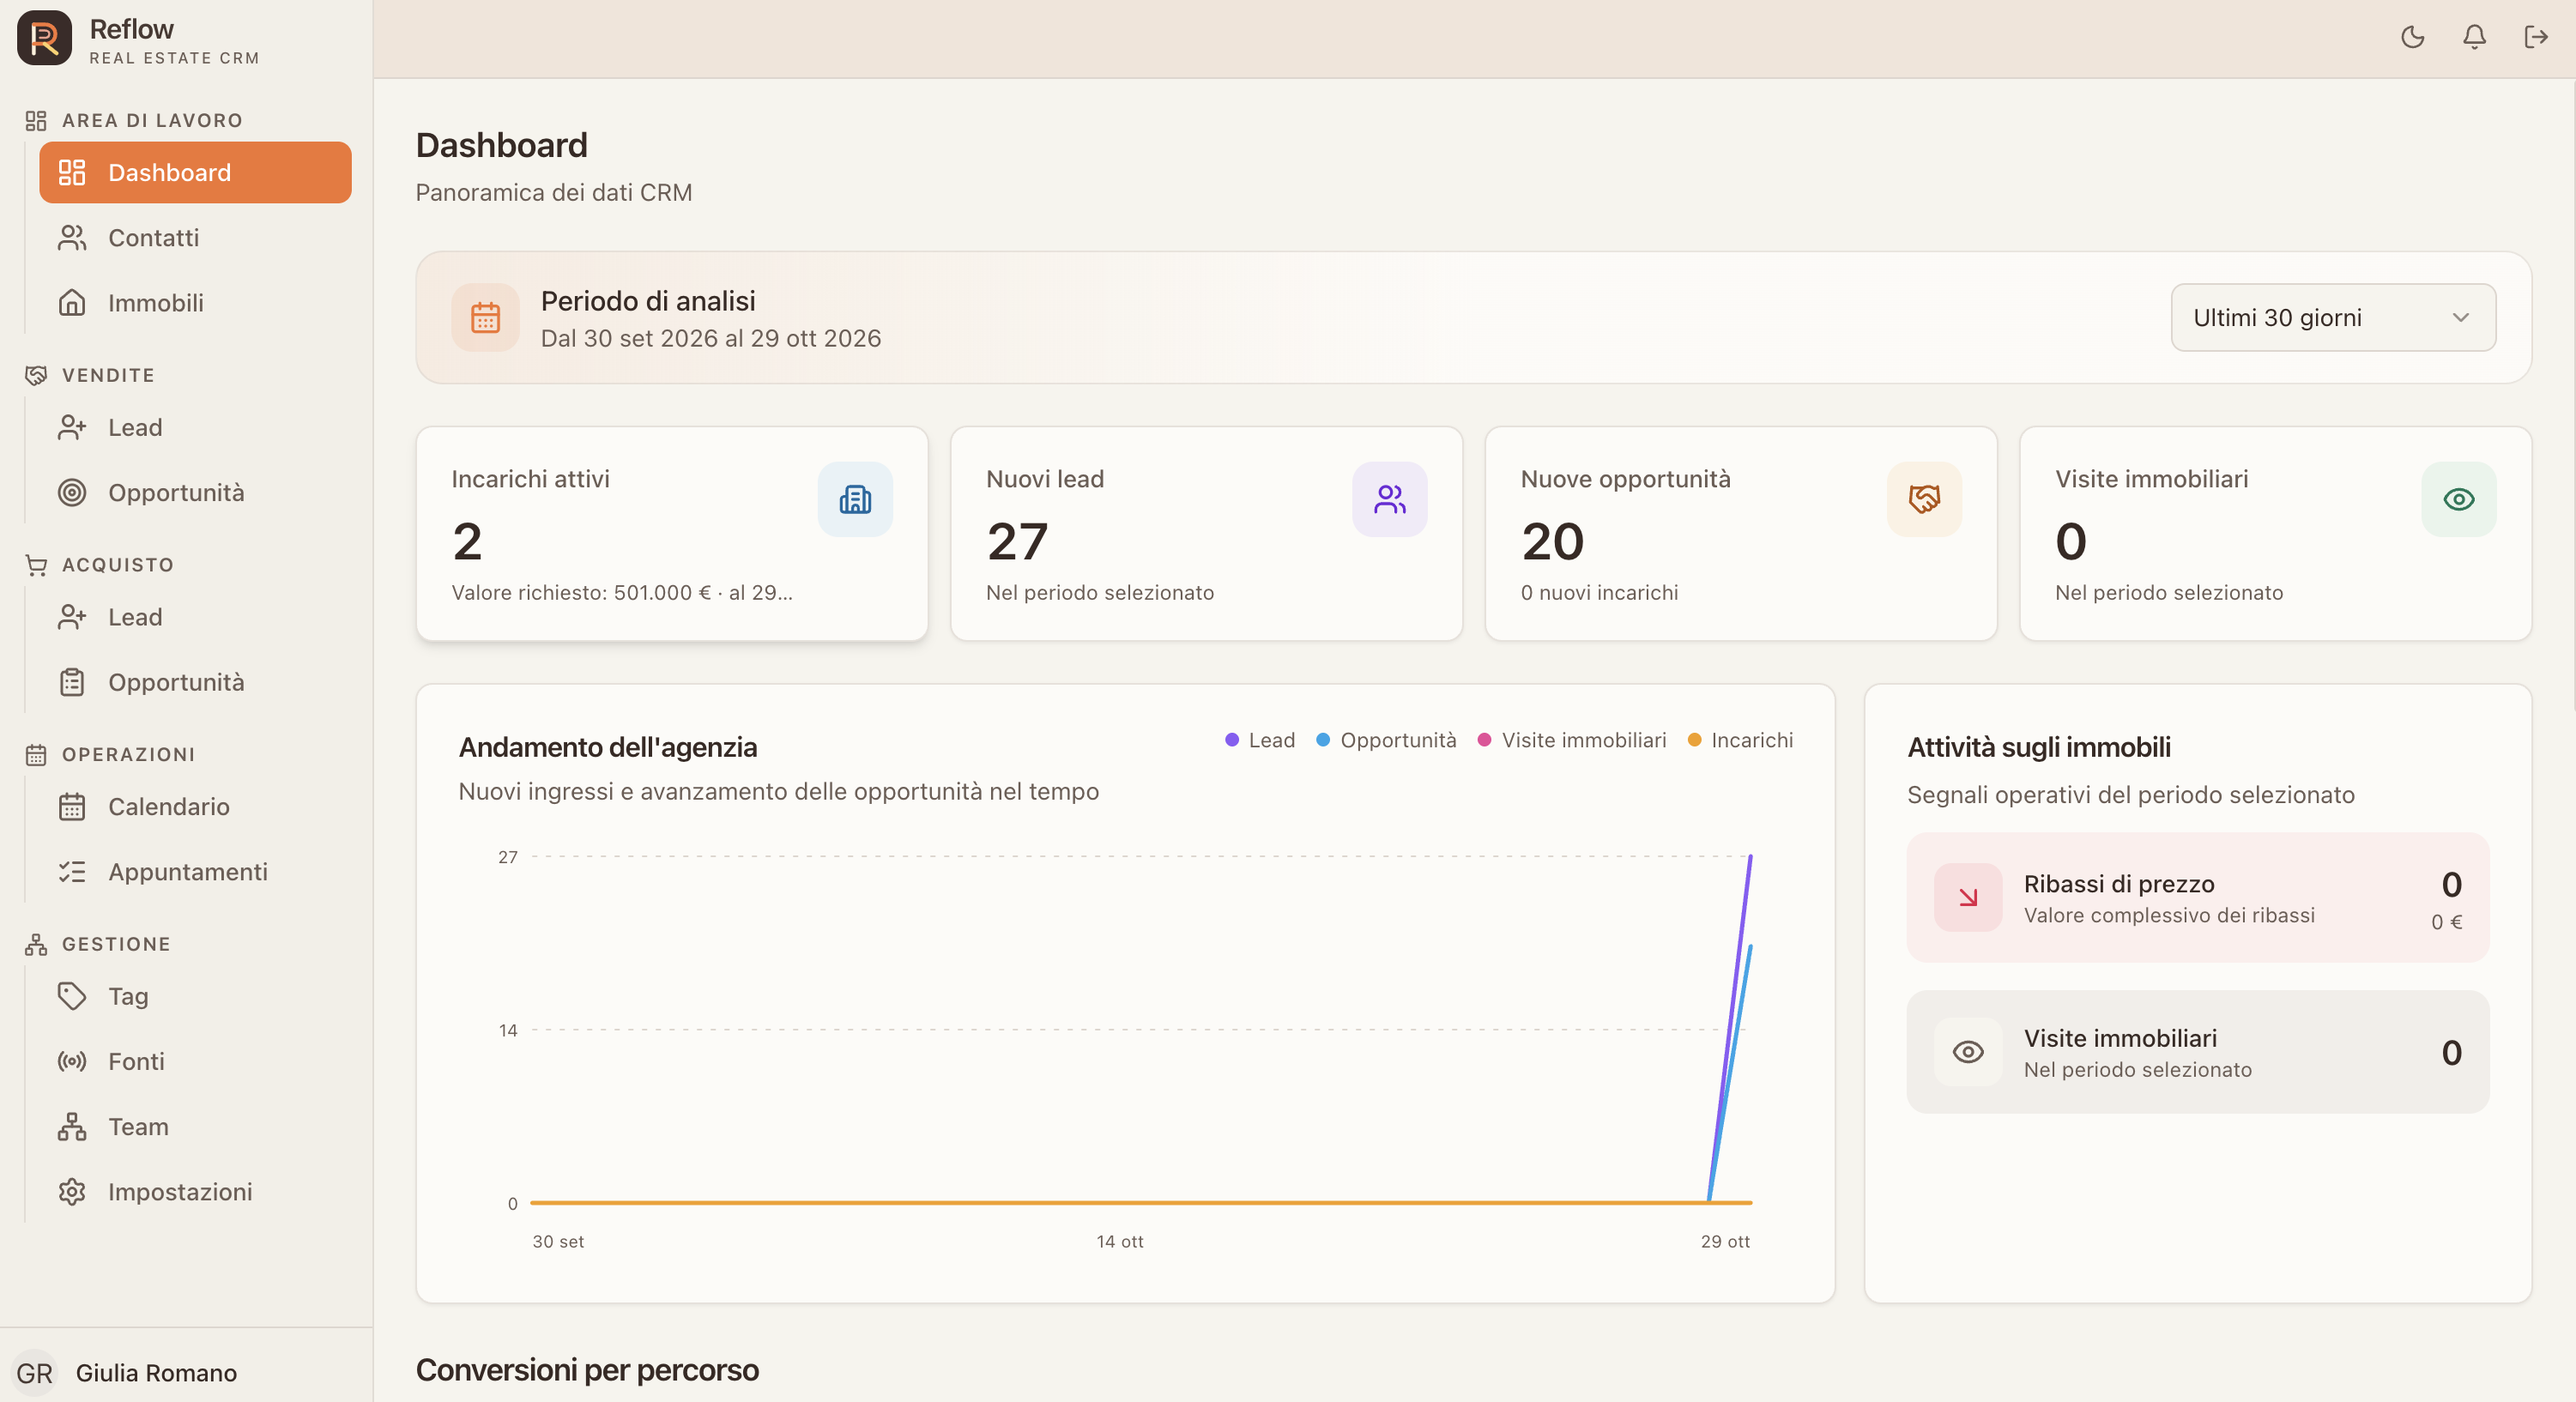Toggle the Incarichi series in chart legend
The image size is (2576, 1402).
[x=1740, y=740]
